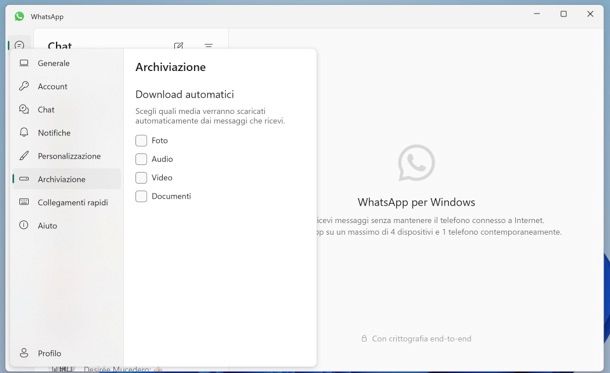Viewport: 610px width, 373px height.
Task: Click the laptop icon beside Generale
Action: point(24,63)
